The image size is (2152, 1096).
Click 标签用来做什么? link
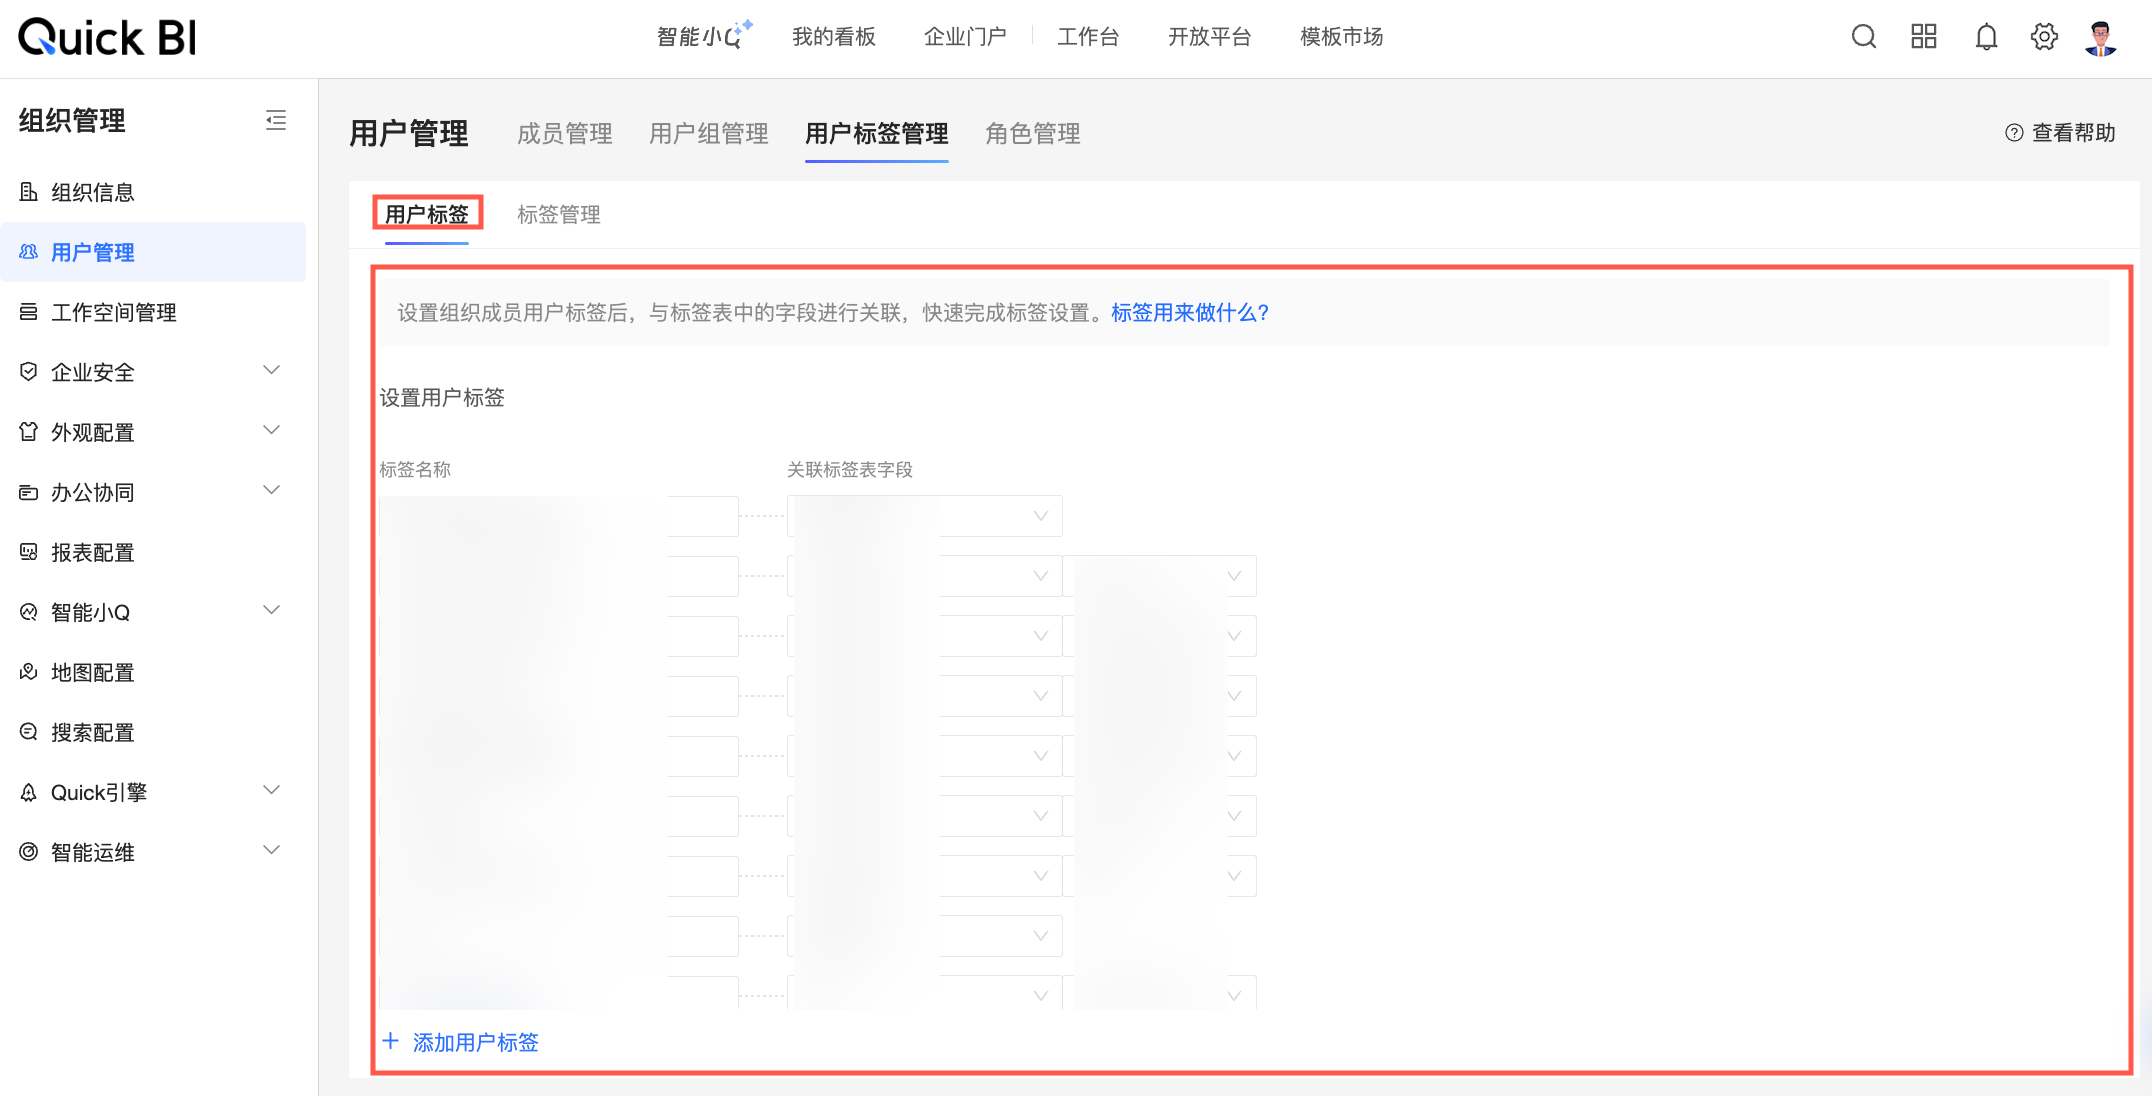(1189, 312)
